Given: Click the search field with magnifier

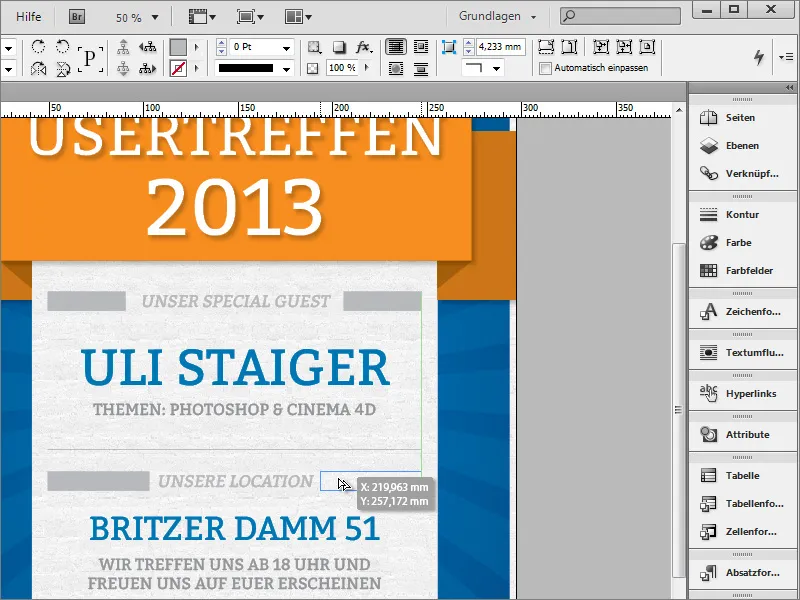Looking at the screenshot, I should 620,16.
